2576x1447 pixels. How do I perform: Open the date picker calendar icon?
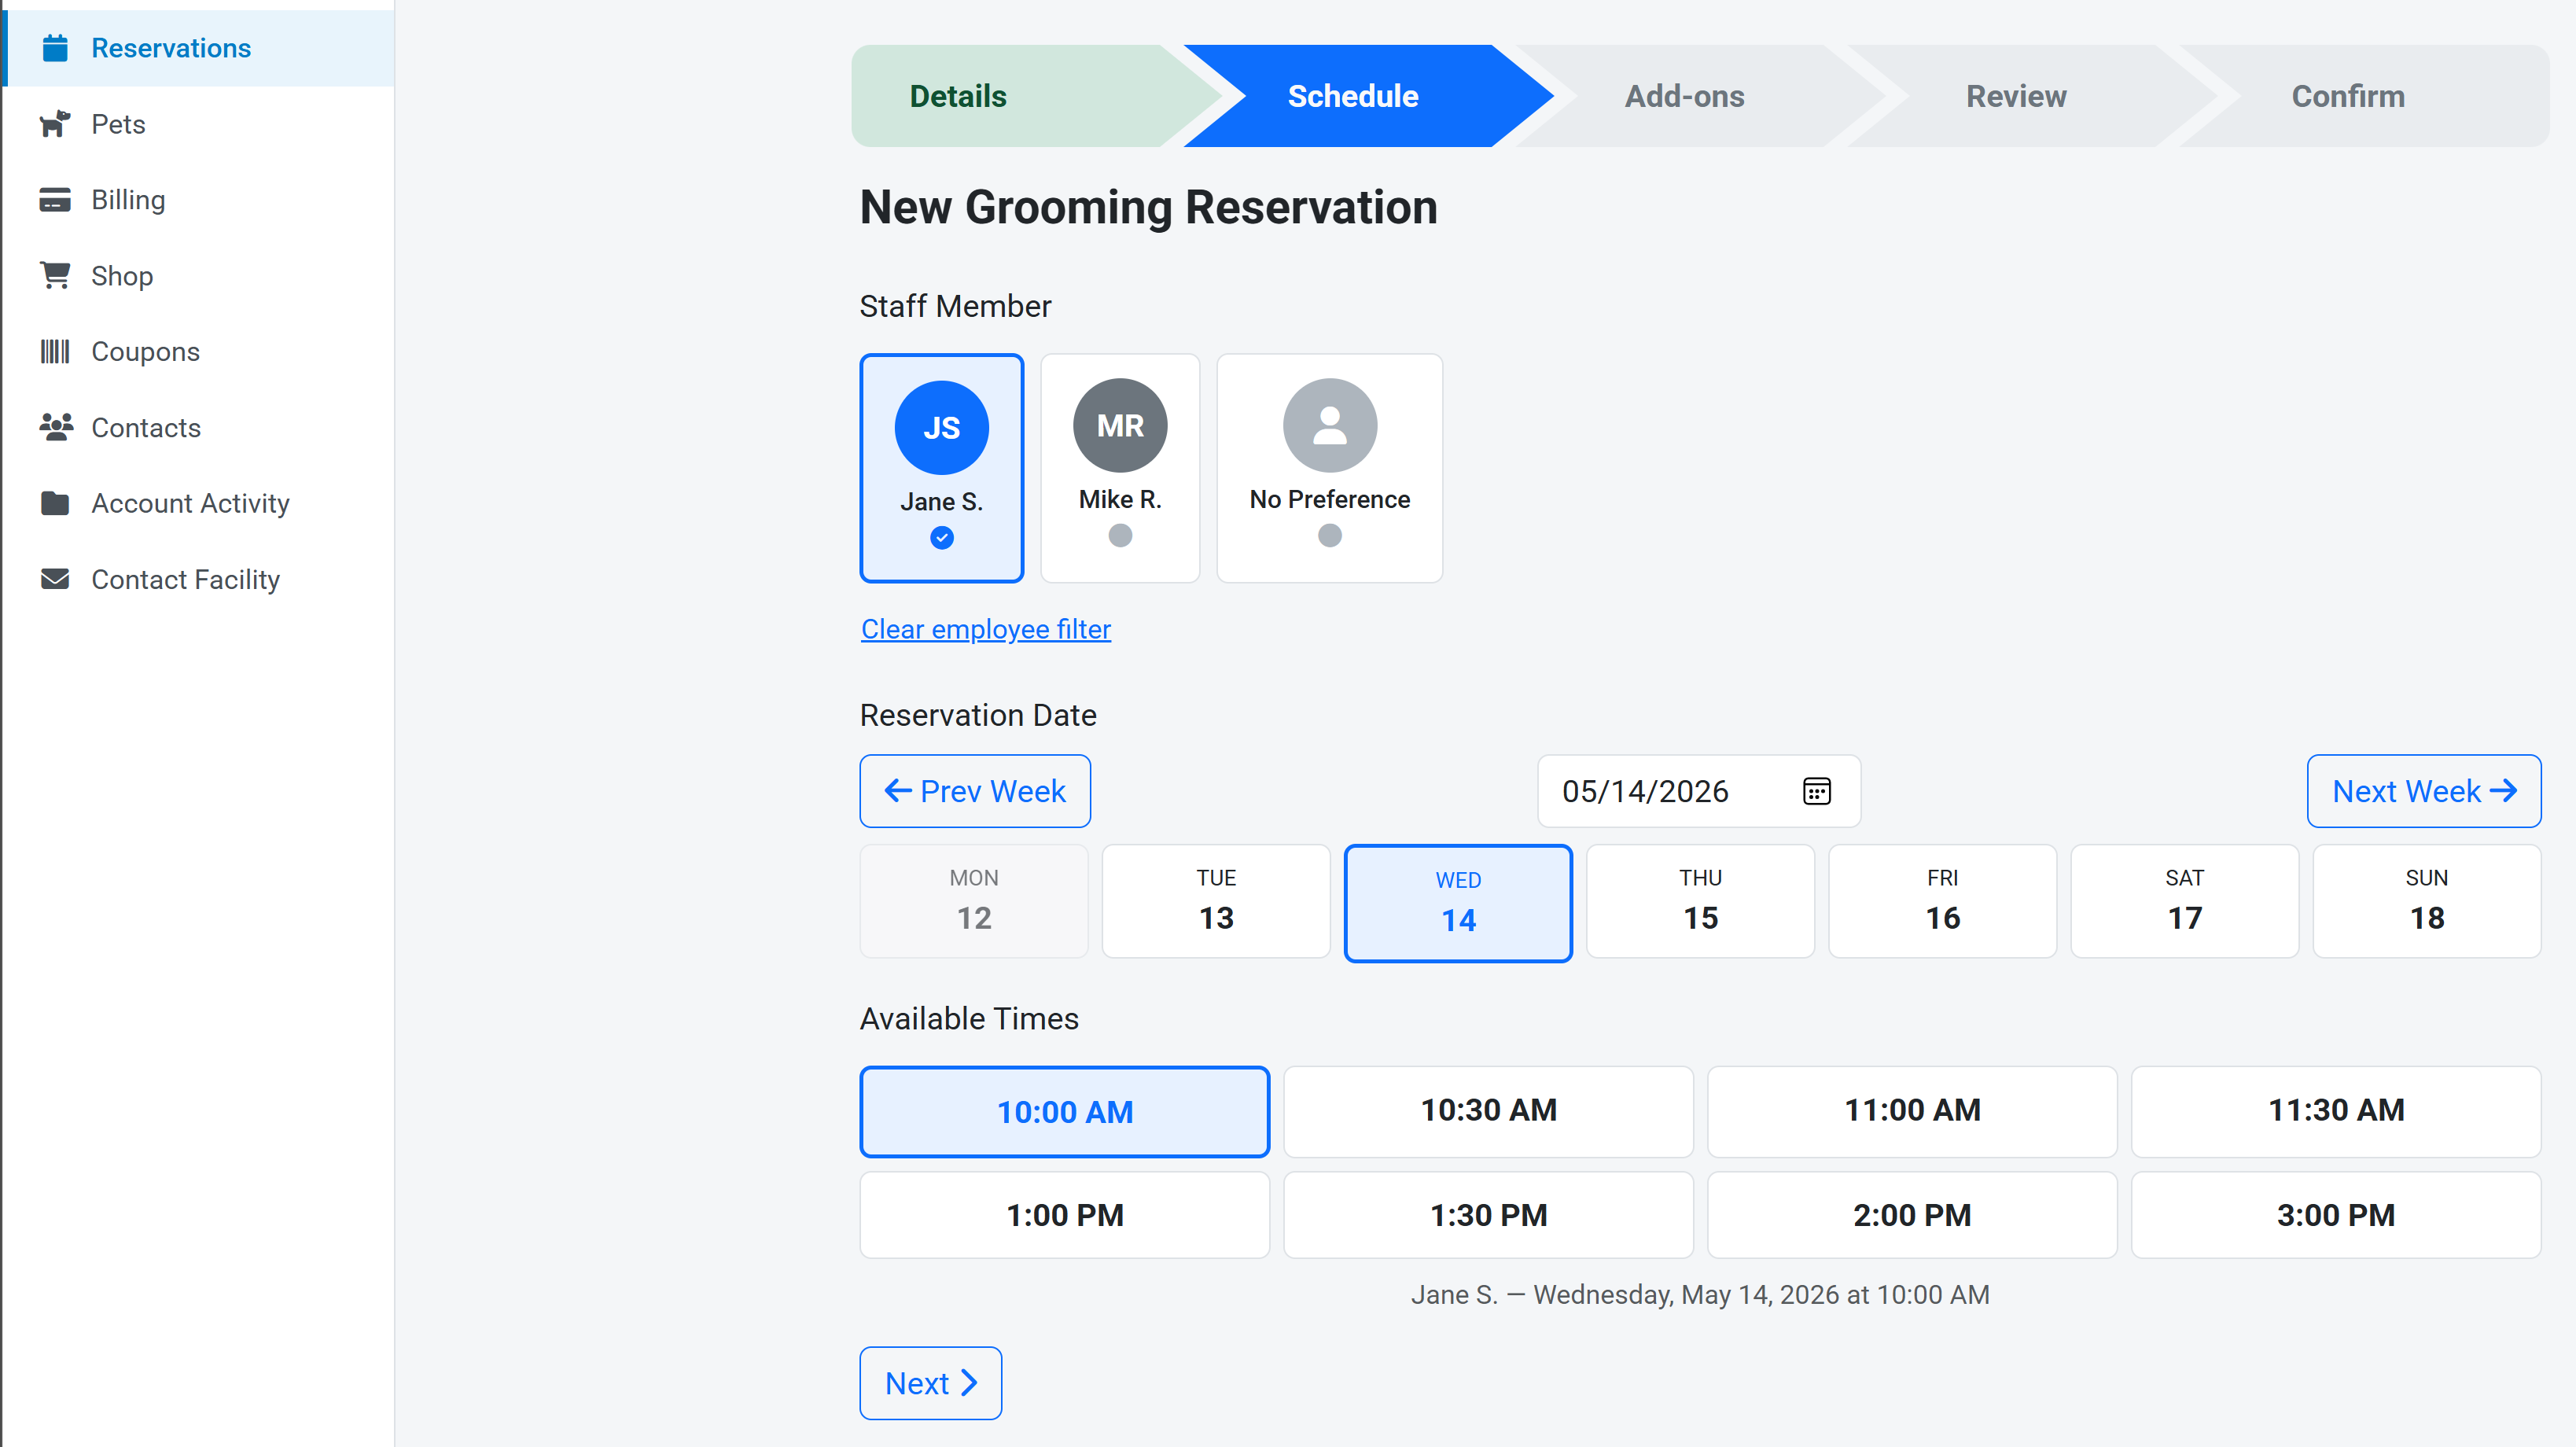pyautogui.click(x=1816, y=791)
